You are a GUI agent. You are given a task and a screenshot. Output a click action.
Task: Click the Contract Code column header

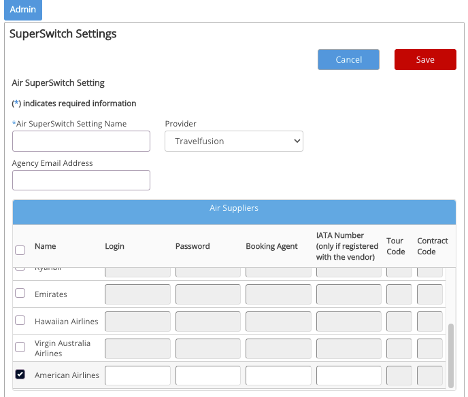click(432, 246)
